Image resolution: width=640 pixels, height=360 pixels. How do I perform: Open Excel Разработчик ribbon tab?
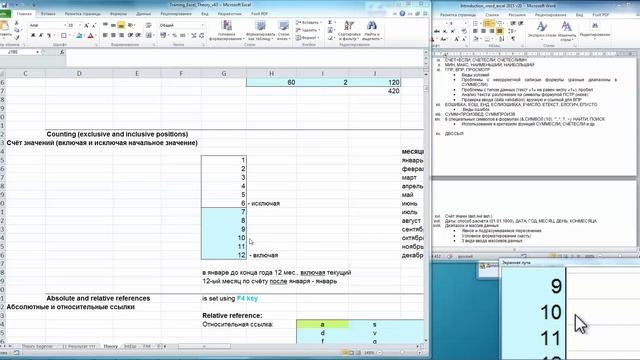click(229, 13)
